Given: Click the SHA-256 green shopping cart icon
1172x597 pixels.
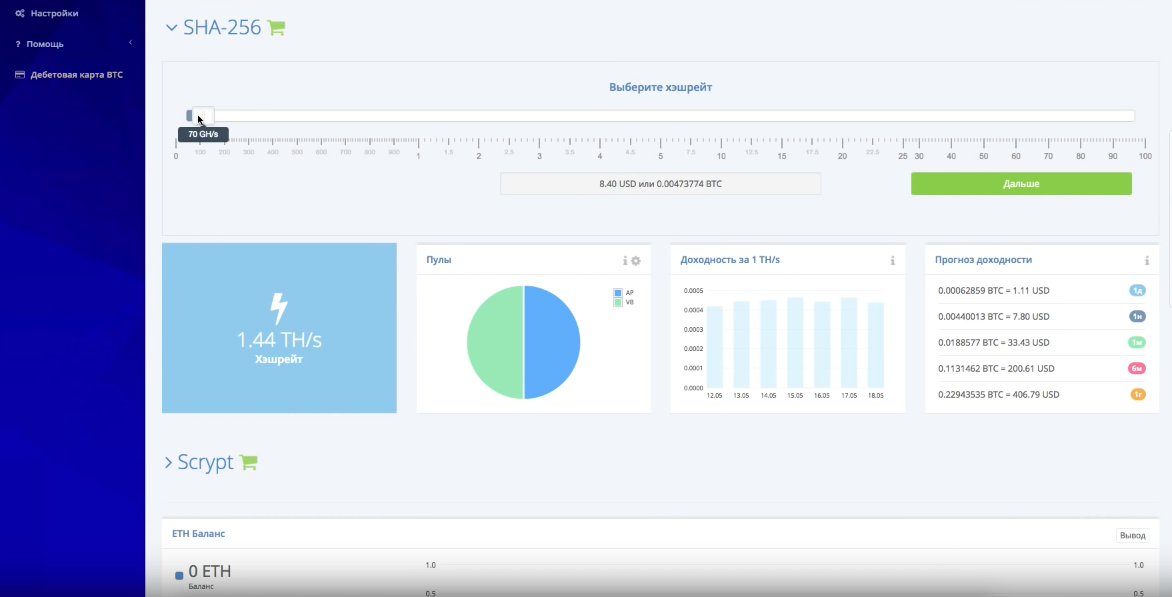Looking at the screenshot, I should click(x=276, y=28).
